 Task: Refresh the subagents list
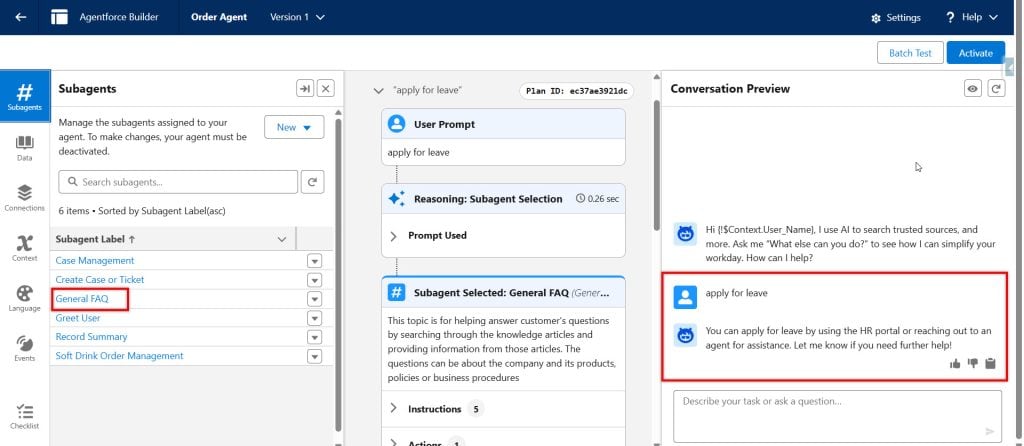click(x=312, y=182)
